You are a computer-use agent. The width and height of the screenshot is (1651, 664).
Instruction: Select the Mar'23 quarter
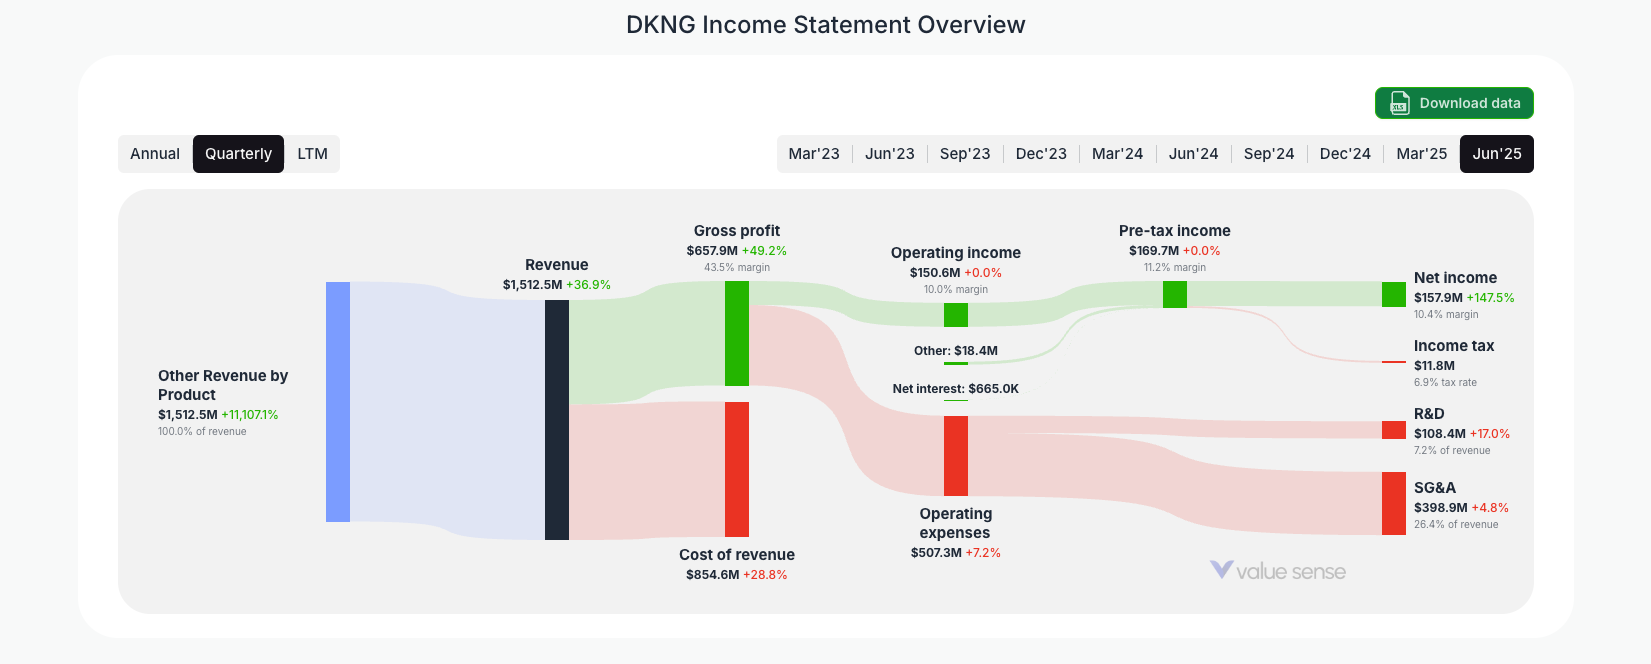(814, 154)
